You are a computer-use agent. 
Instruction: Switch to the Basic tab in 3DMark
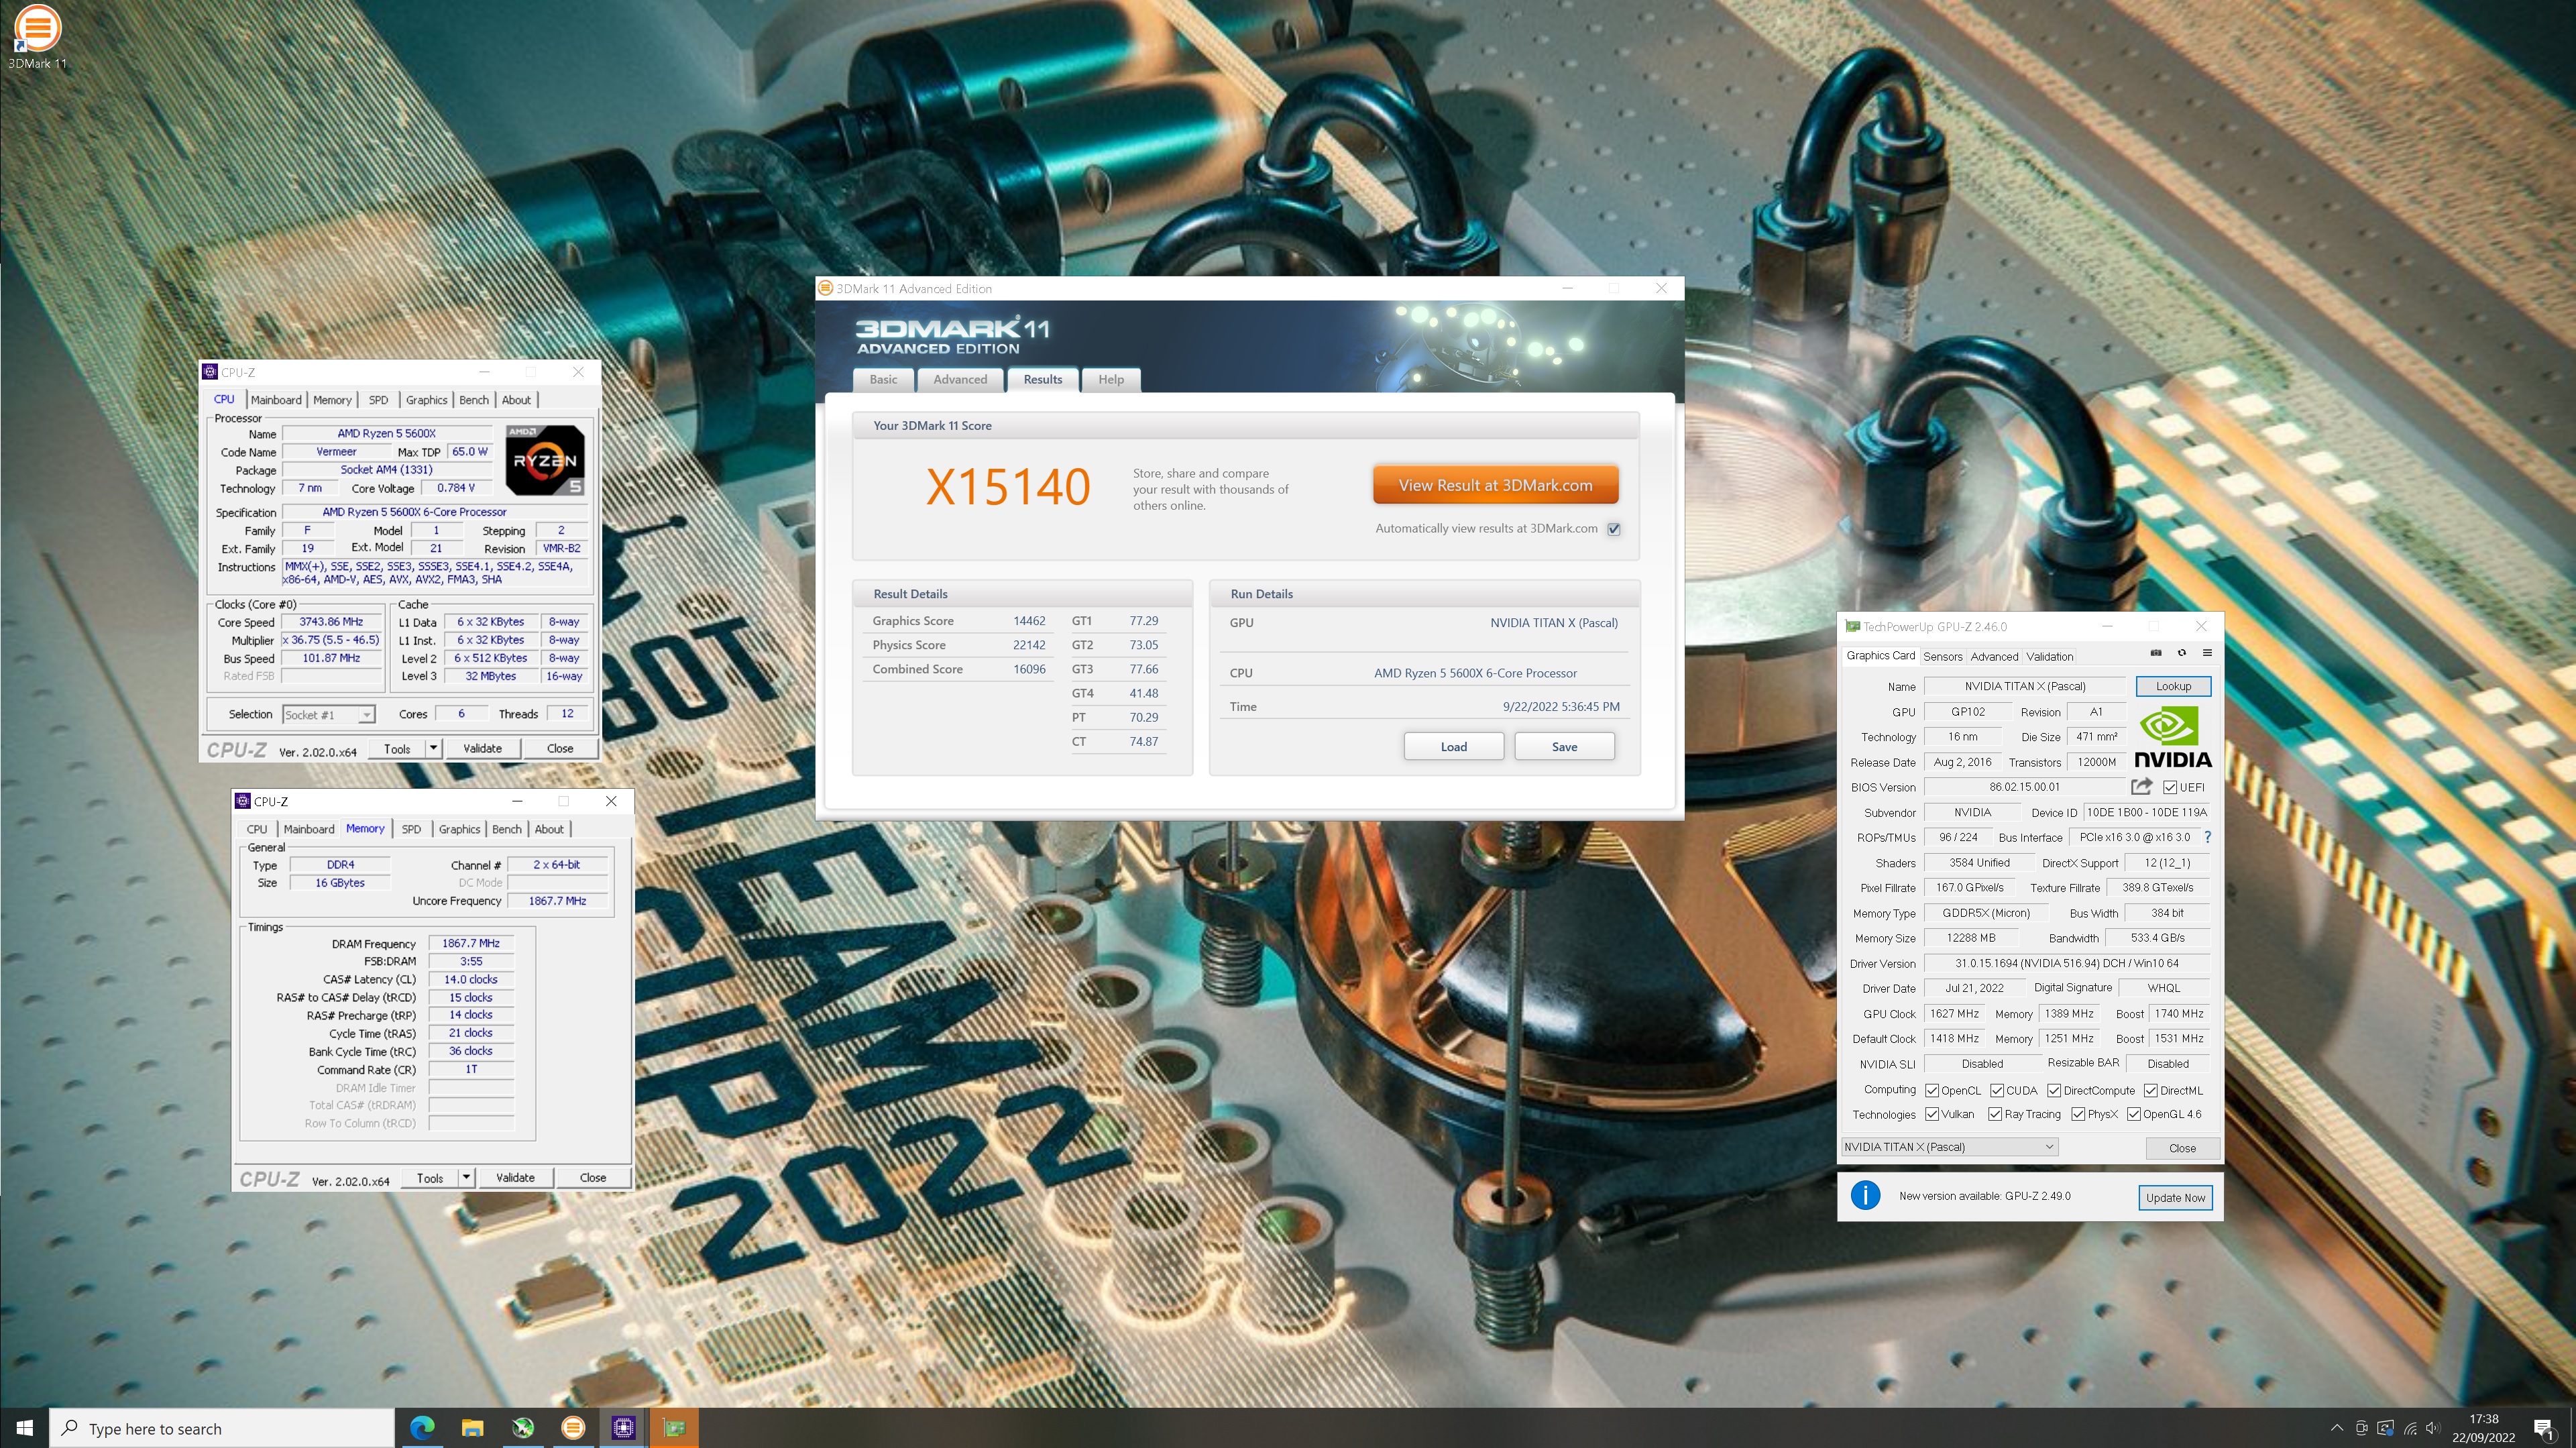883,379
